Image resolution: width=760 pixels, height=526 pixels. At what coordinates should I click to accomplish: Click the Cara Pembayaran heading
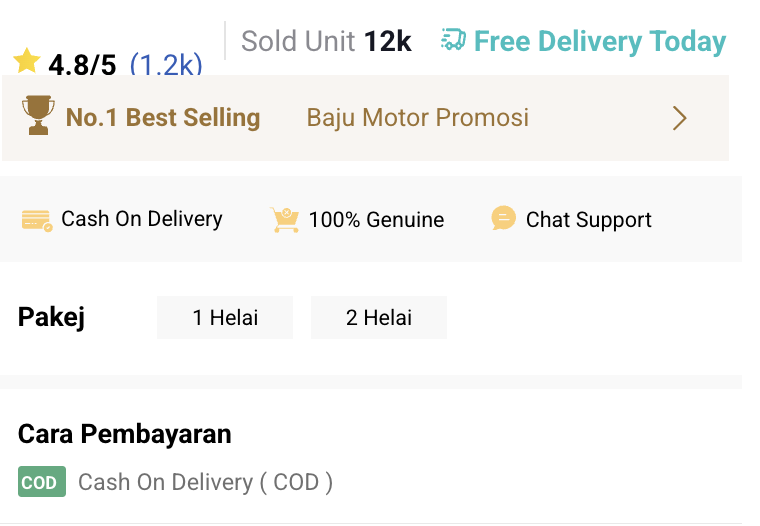125,434
